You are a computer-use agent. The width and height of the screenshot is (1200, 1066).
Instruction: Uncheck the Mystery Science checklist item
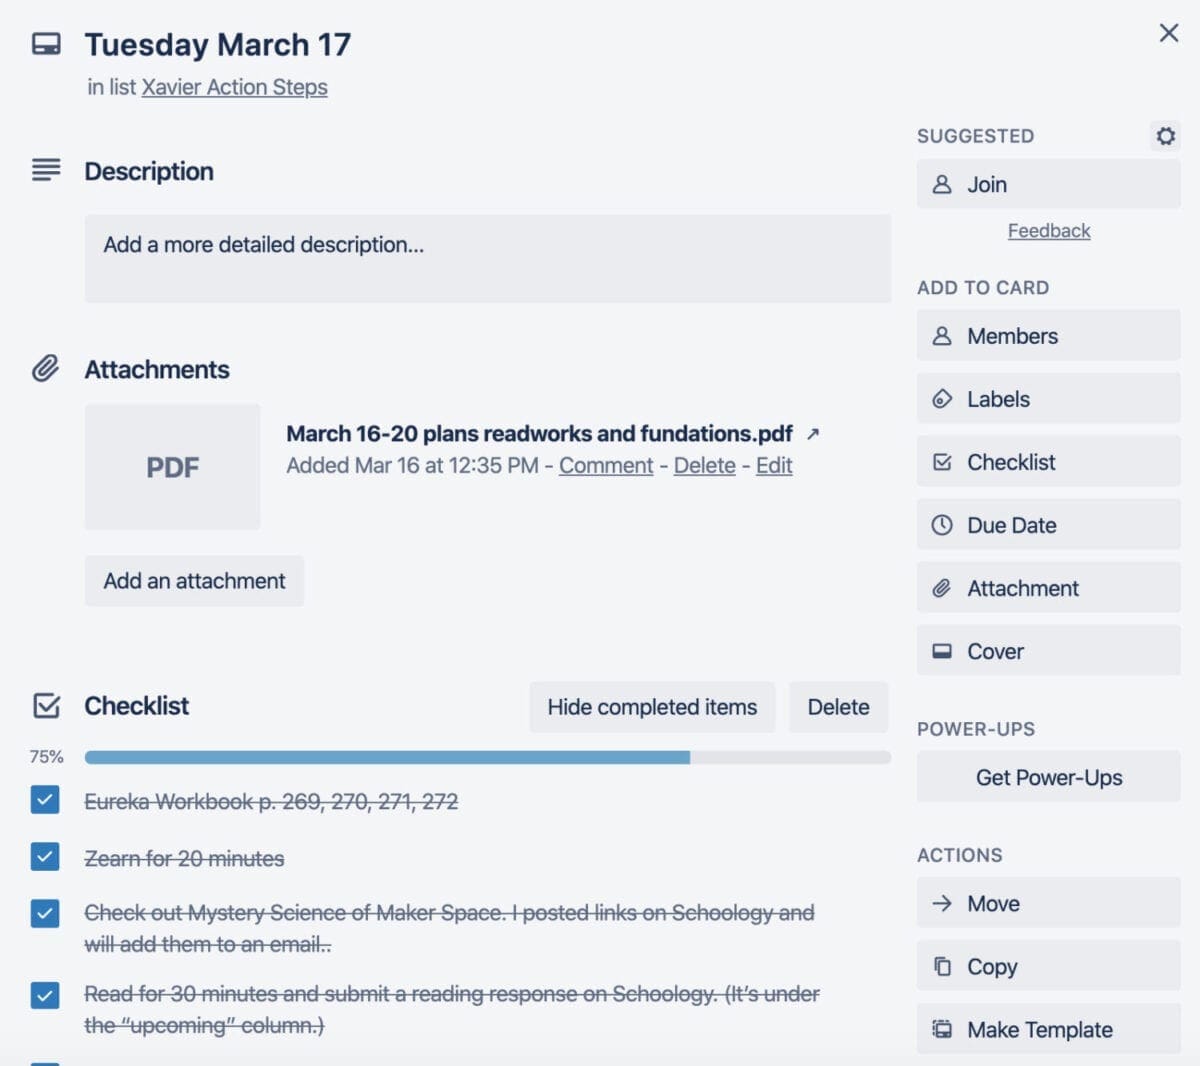[45, 913]
